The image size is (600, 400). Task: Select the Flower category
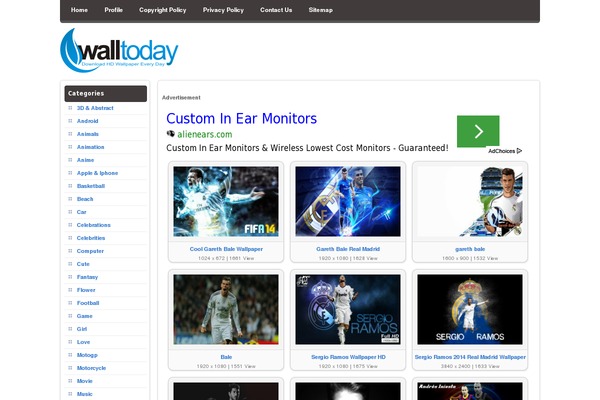86,290
